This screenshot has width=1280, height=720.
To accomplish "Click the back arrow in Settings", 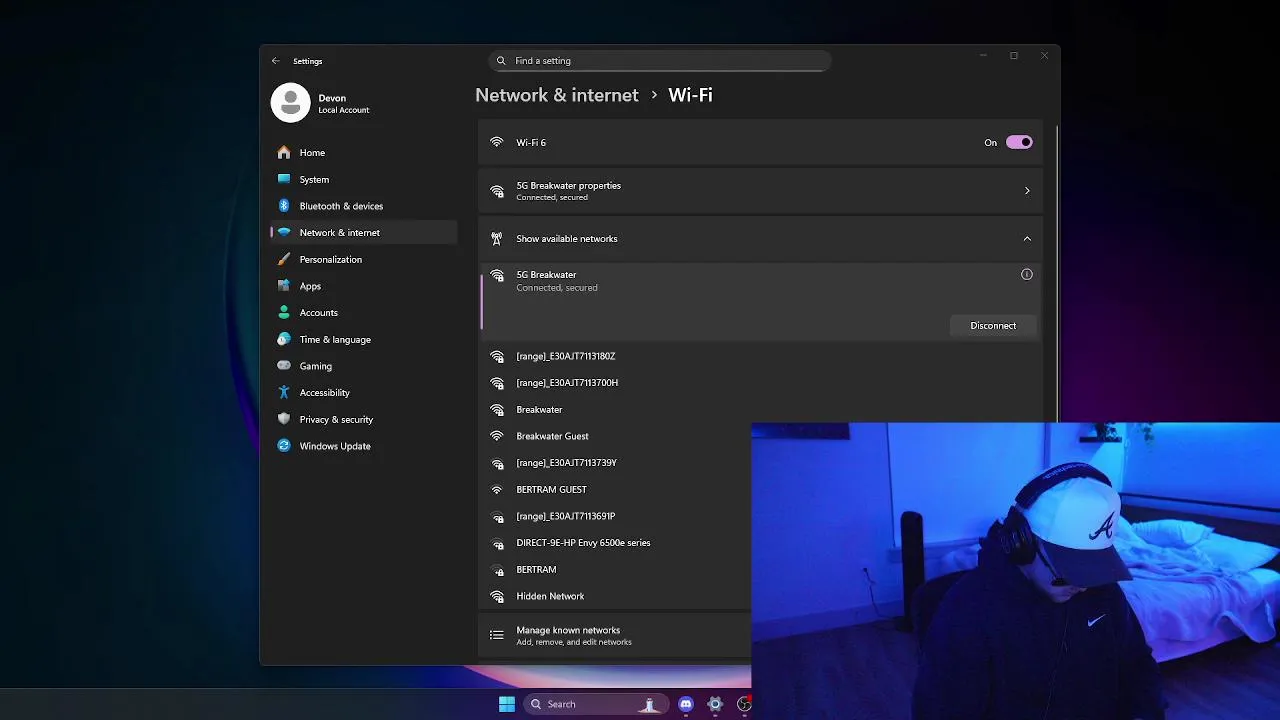I will click(x=276, y=61).
